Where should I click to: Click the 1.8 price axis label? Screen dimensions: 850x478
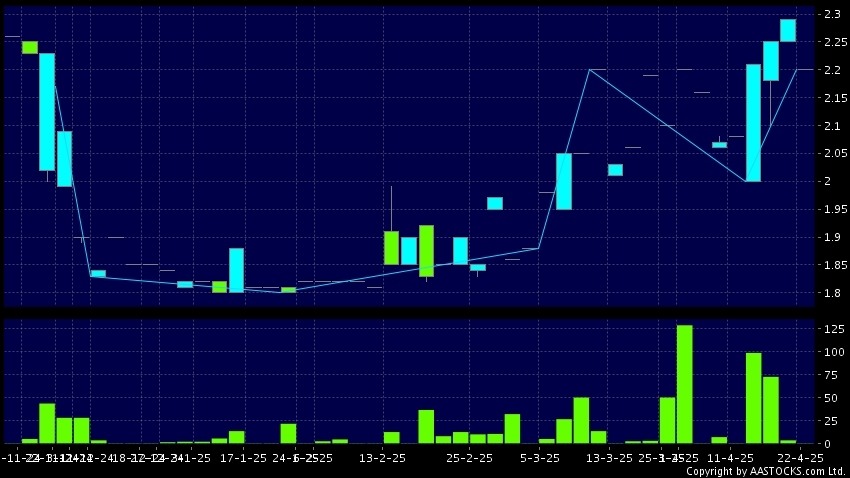tap(832, 293)
